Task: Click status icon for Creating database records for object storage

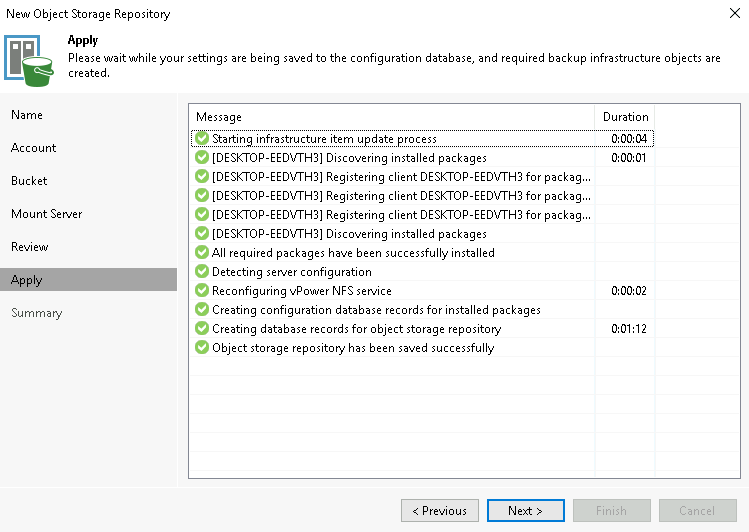Action: (x=202, y=329)
